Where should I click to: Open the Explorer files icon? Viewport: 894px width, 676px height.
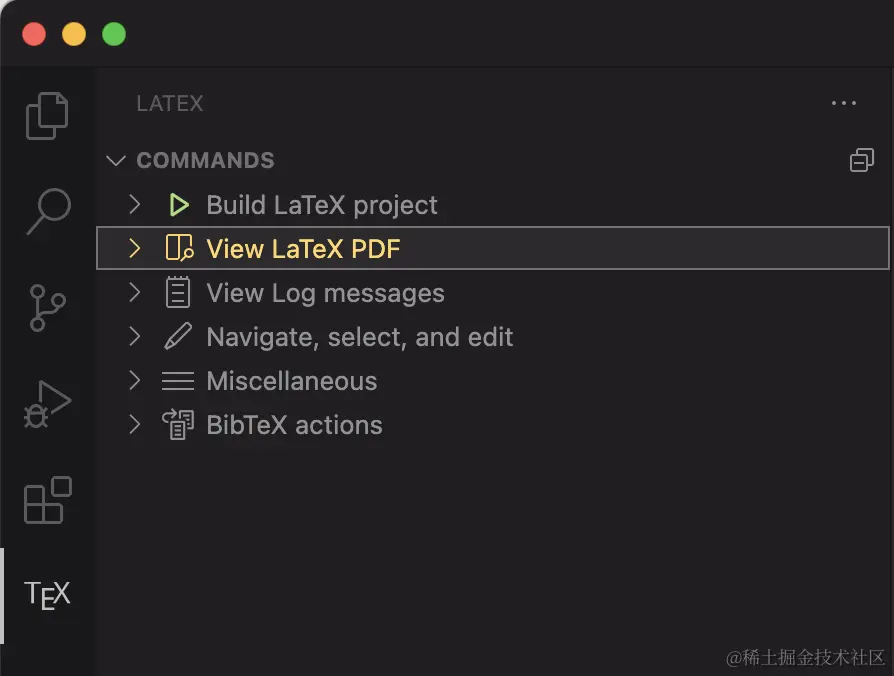click(x=47, y=116)
